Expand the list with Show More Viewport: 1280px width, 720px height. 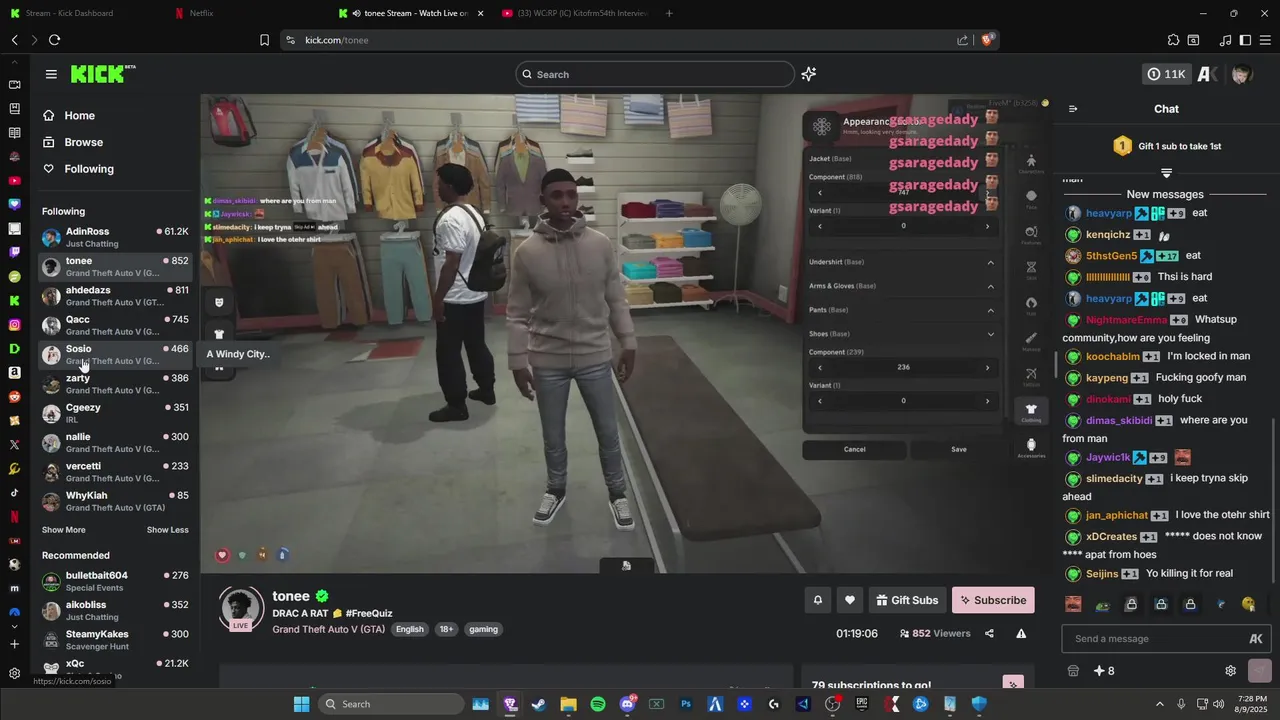63,530
